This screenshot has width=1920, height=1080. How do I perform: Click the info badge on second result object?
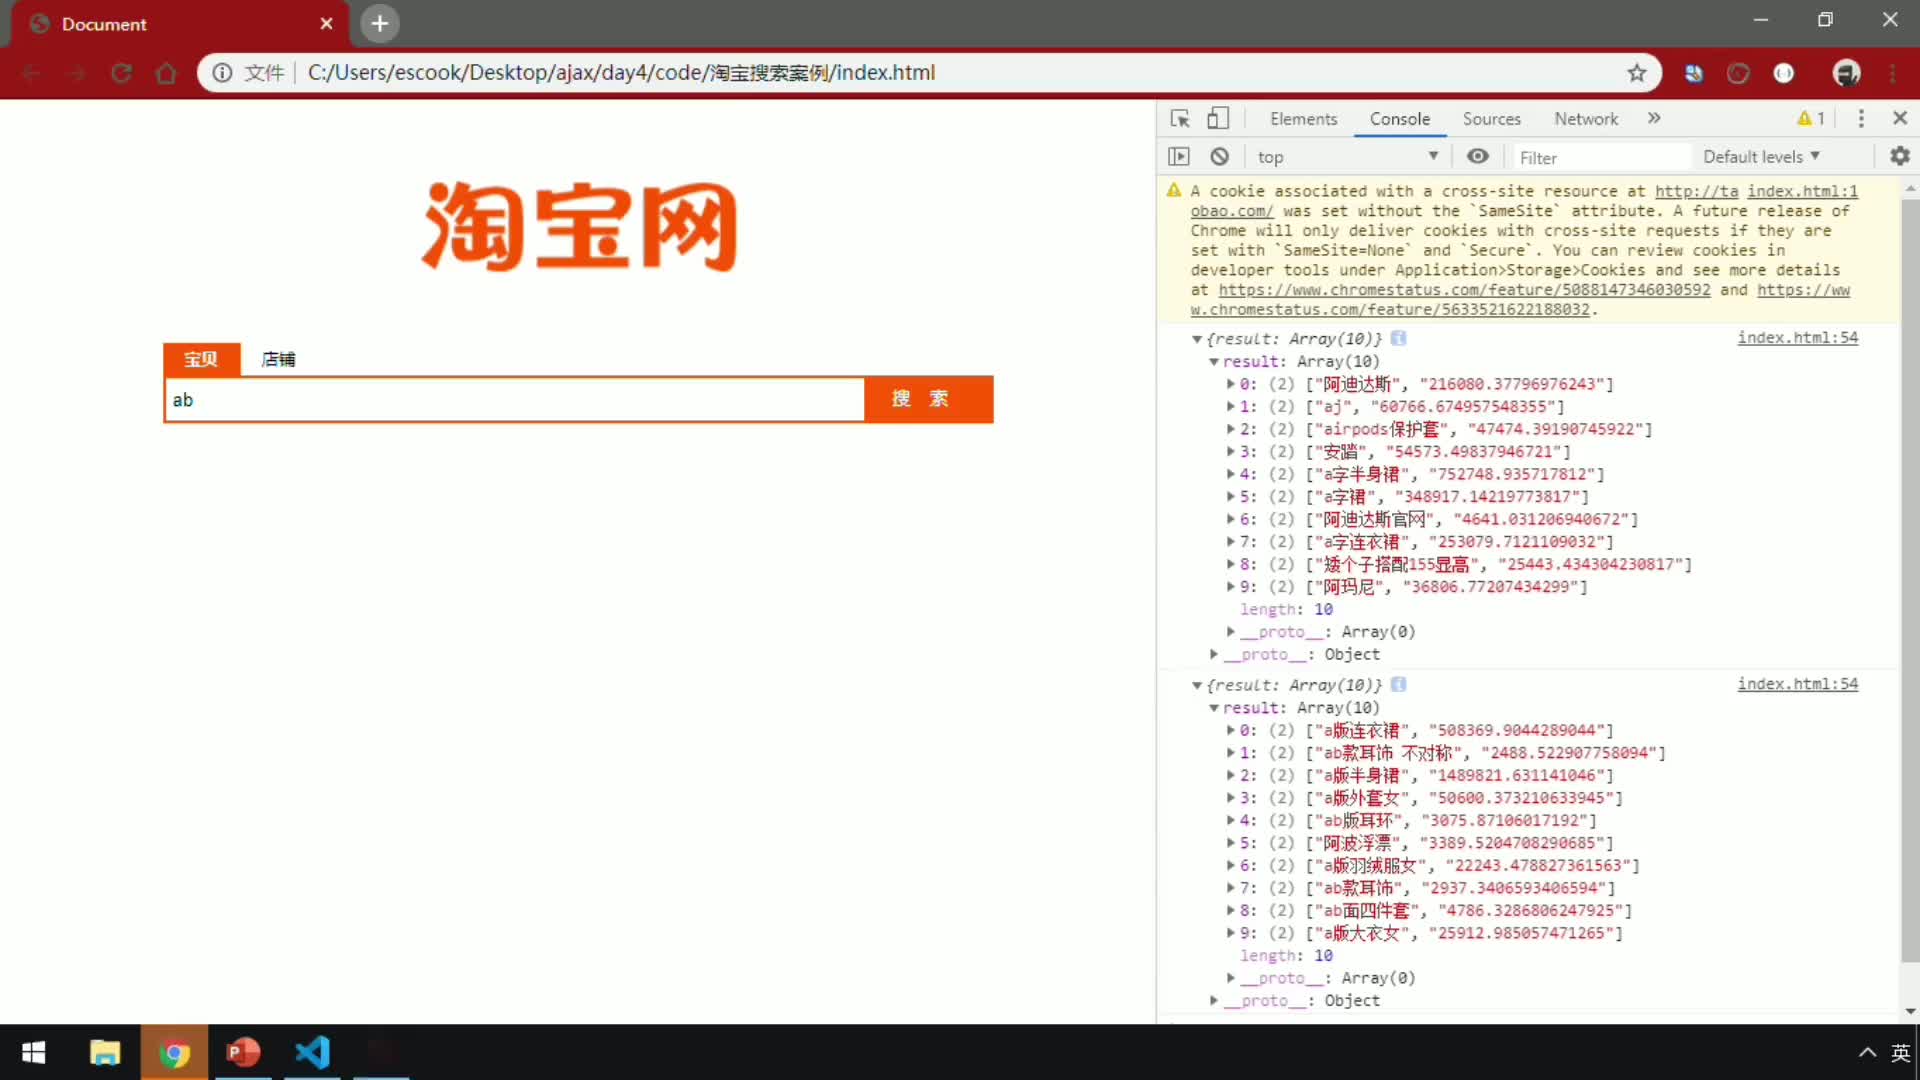click(1398, 684)
